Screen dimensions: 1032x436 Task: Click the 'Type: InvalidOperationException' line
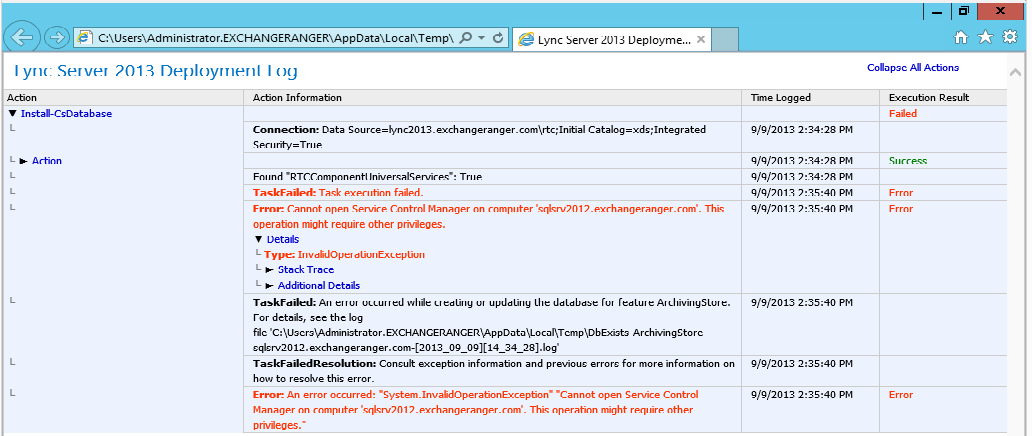(344, 254)
